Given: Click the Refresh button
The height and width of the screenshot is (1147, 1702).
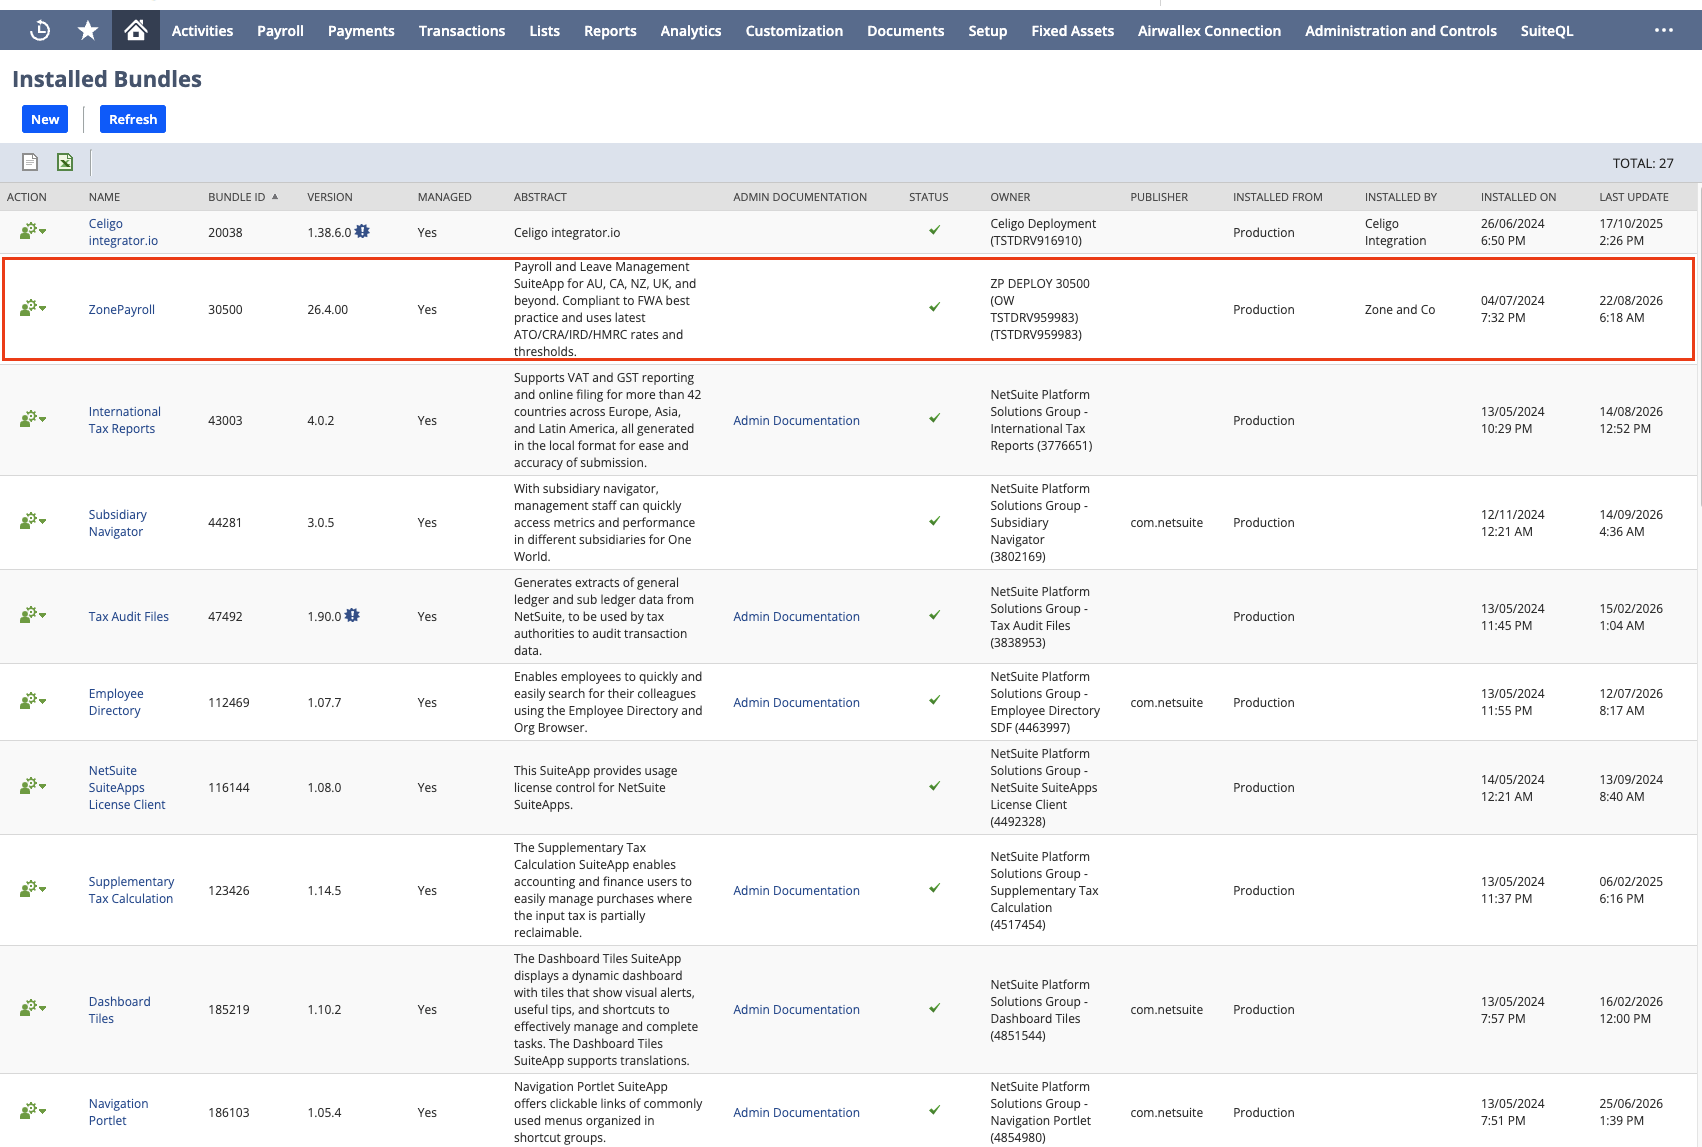Looking at the screenshot, I should [x=133, y=119].
